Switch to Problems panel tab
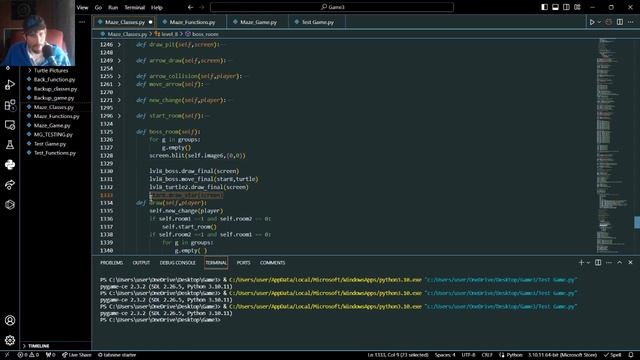Screen dimensions: 640x360 tap(111, 263)
